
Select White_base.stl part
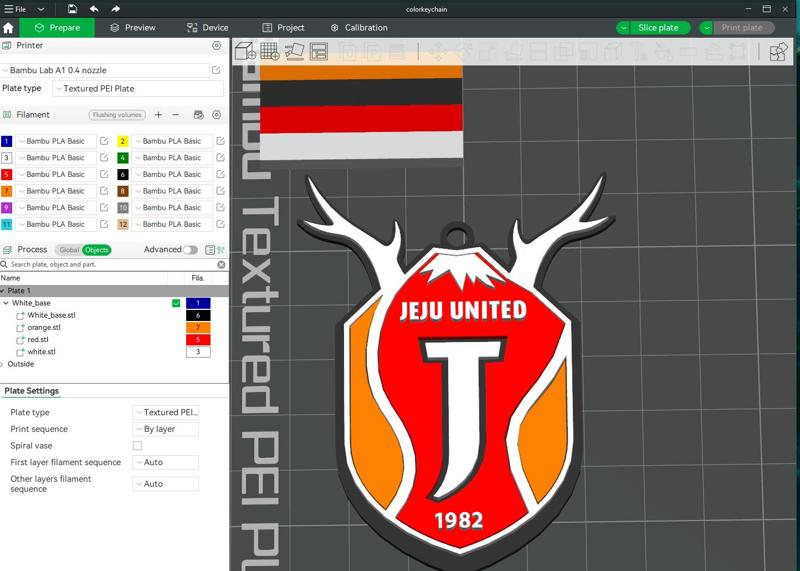[51, 315]
